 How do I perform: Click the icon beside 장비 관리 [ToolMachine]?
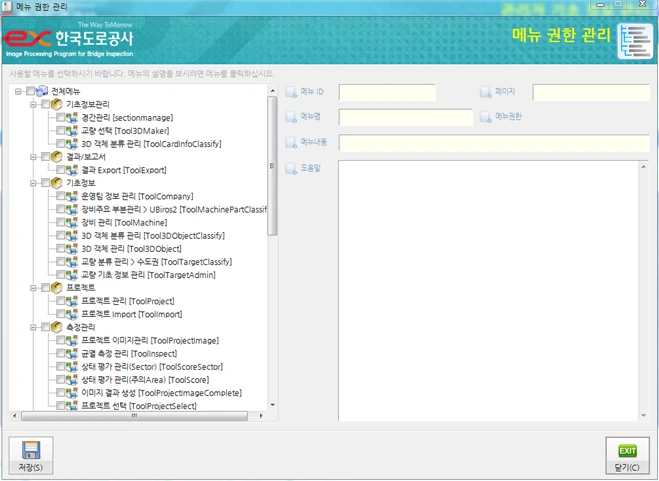point(72,222)
